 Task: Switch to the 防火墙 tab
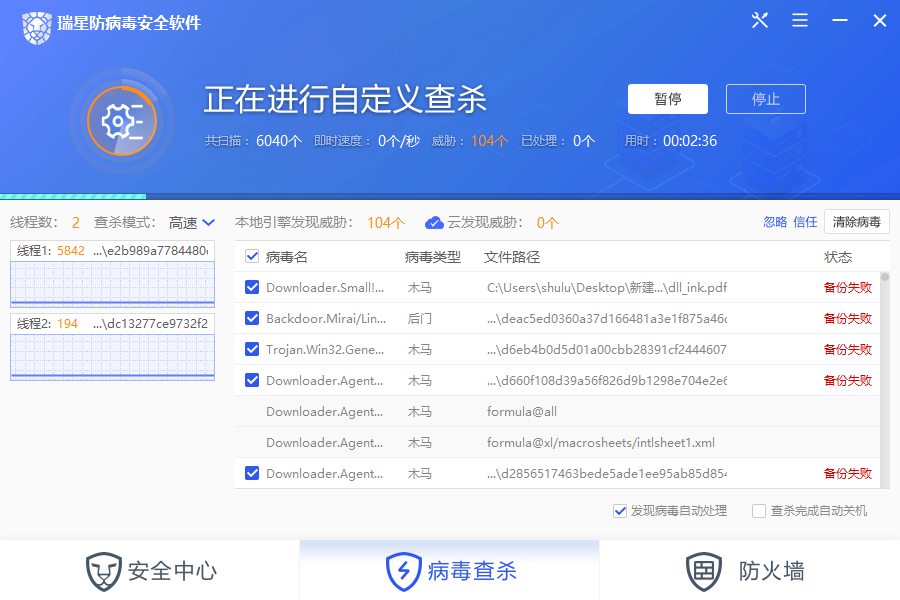[x=750, y=570]
